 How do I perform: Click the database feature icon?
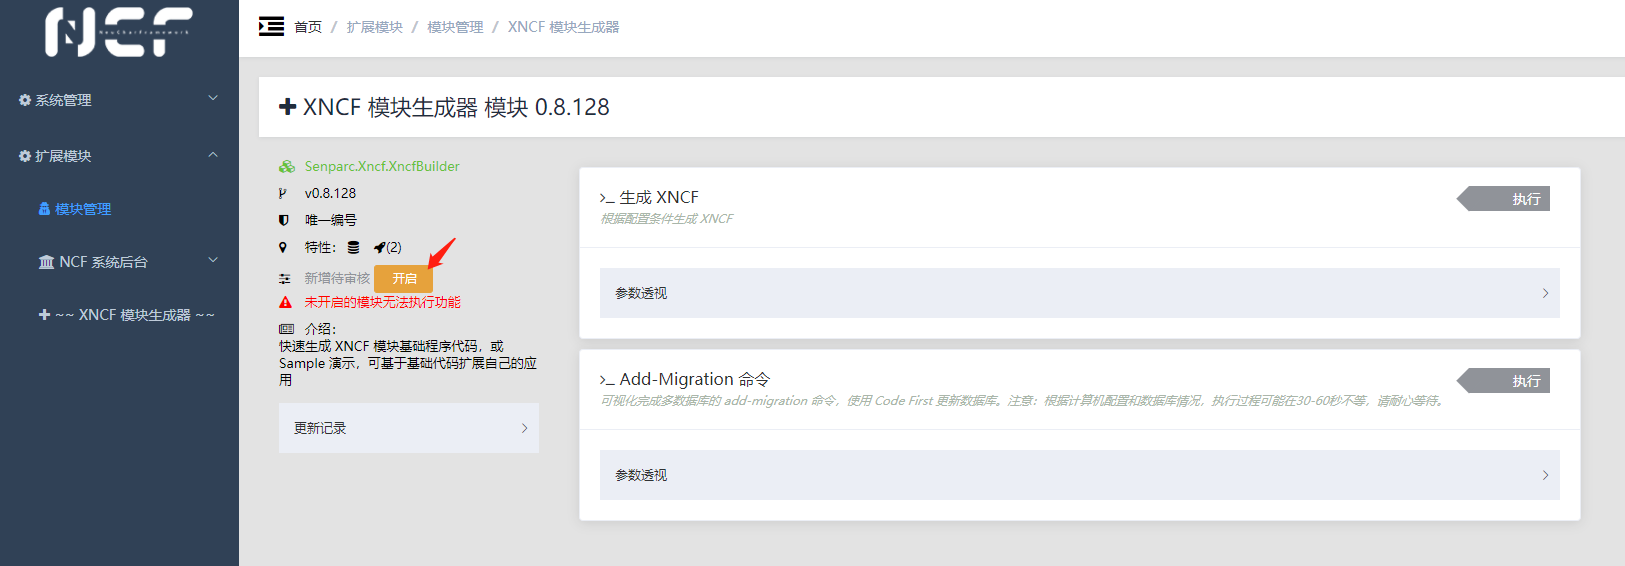click(353, 247)
